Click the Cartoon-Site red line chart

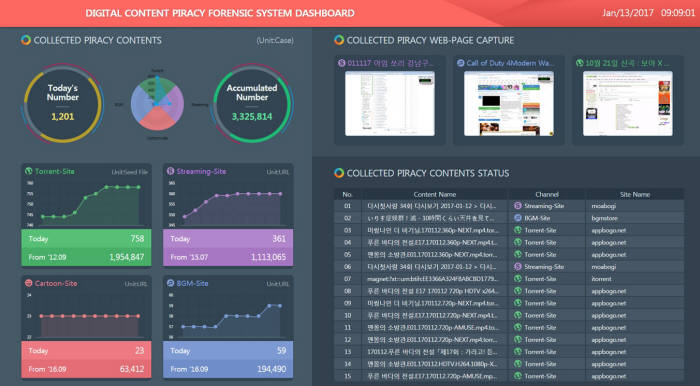(x=86, y=315)
